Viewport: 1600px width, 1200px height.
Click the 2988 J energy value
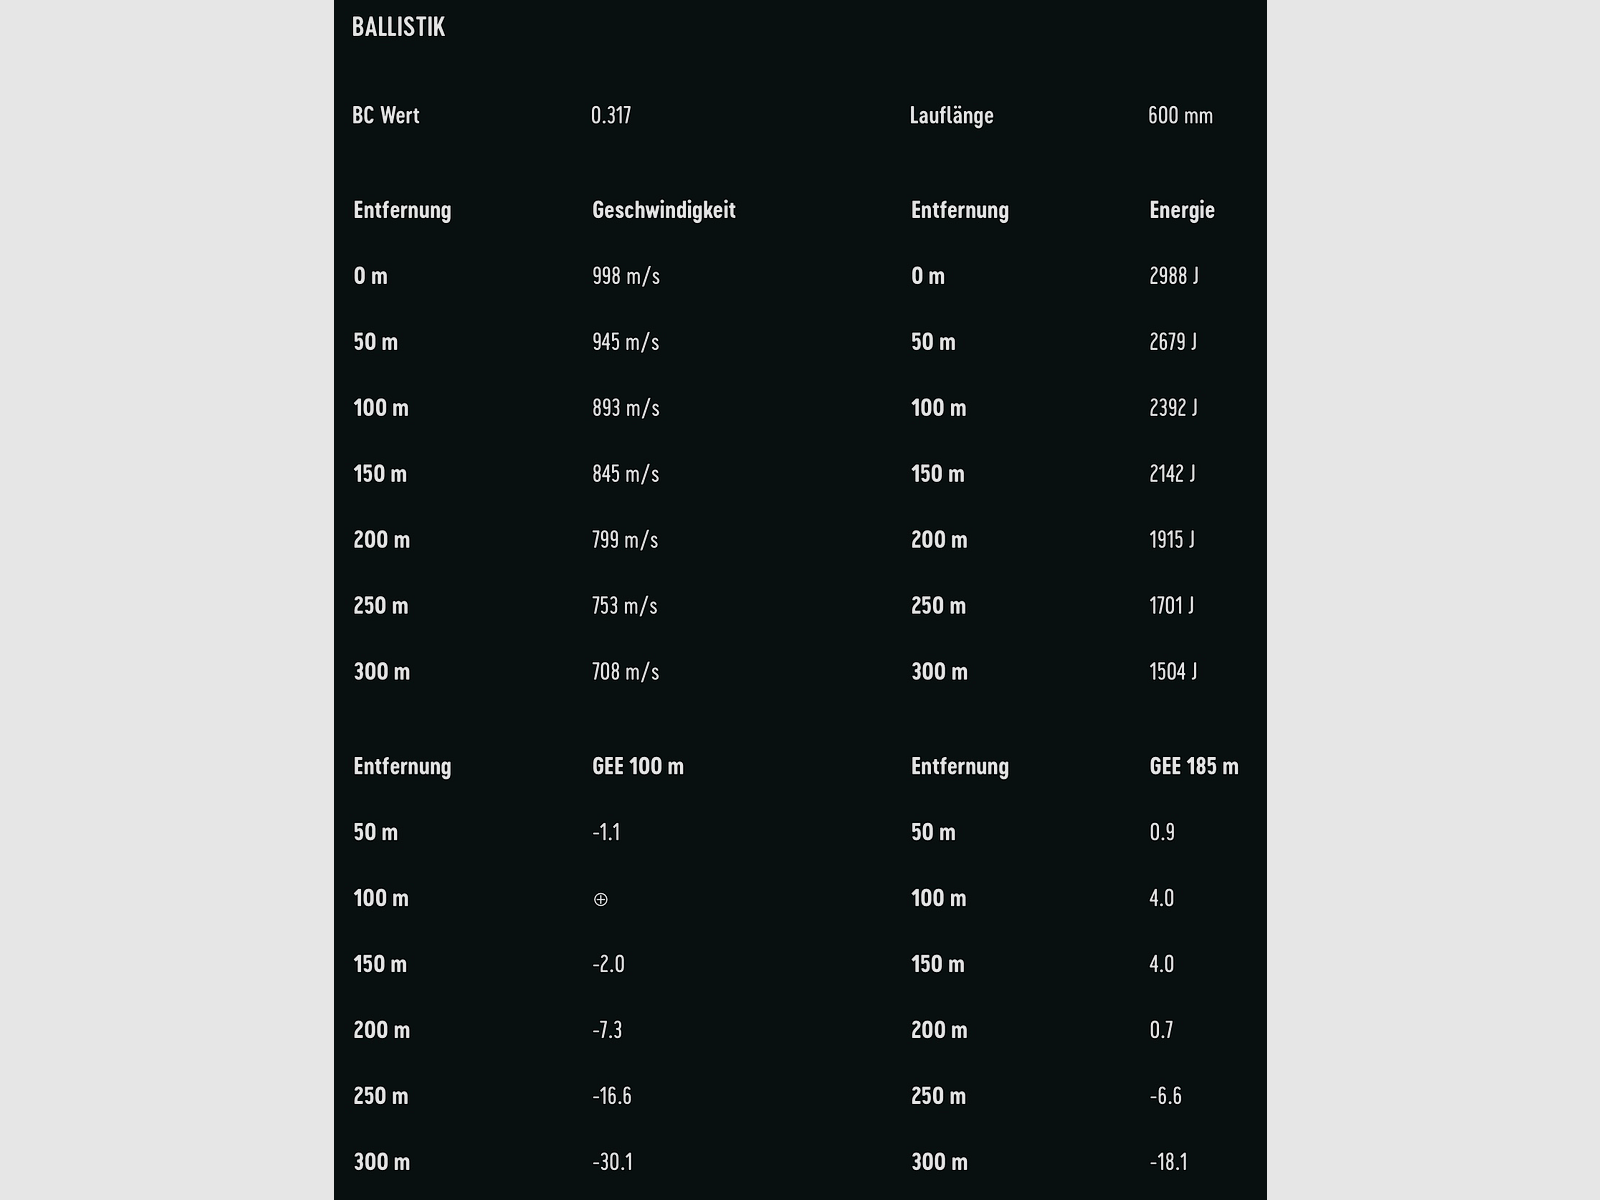(x=1173, y=276)
